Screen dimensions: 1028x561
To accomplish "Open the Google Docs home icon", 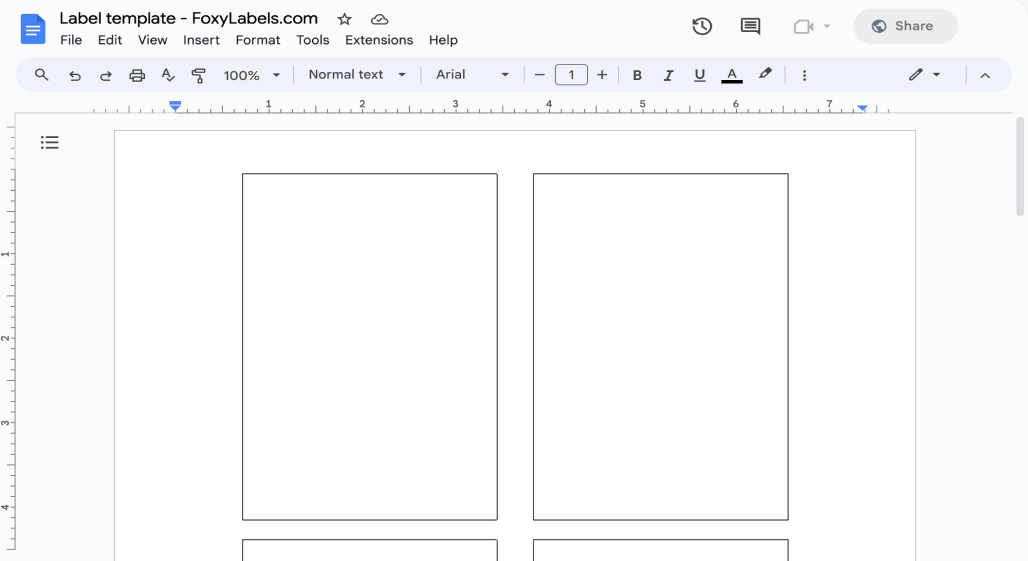I will pos(33,29).
